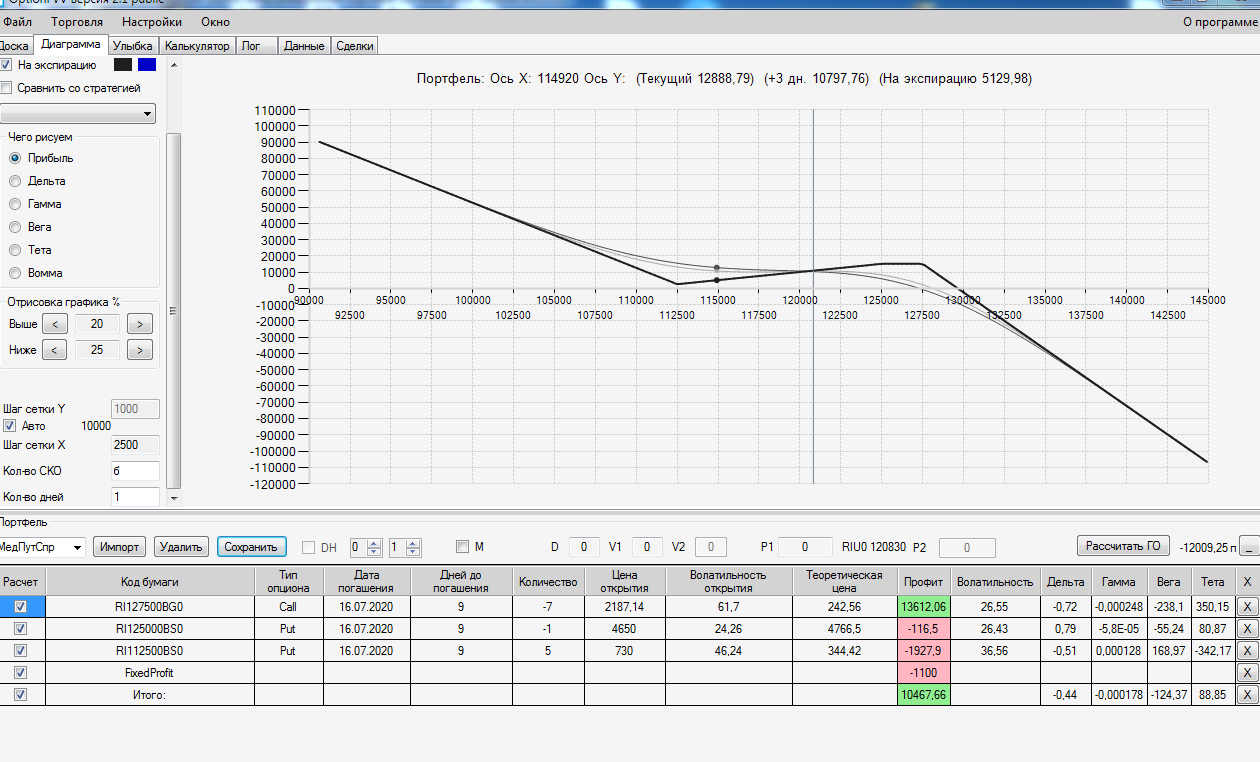The height and width of the screenshot is (762, 1260).
Task: Open the strategy comparison dropdown
Action: [79, 113]
